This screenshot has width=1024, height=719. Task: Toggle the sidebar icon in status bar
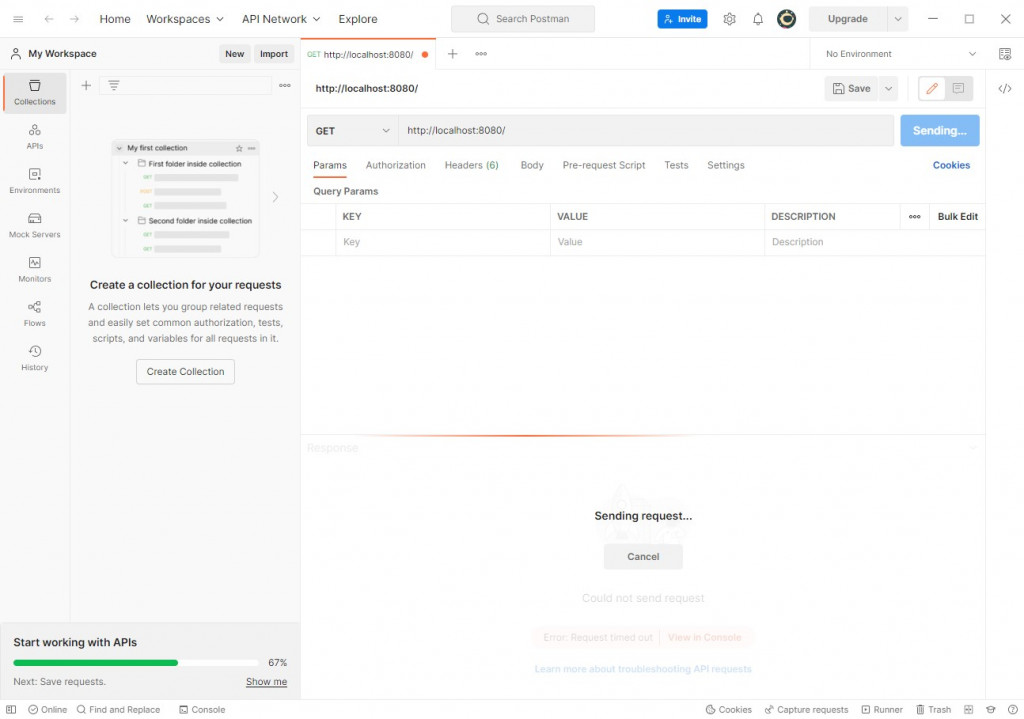pos(11,709)
